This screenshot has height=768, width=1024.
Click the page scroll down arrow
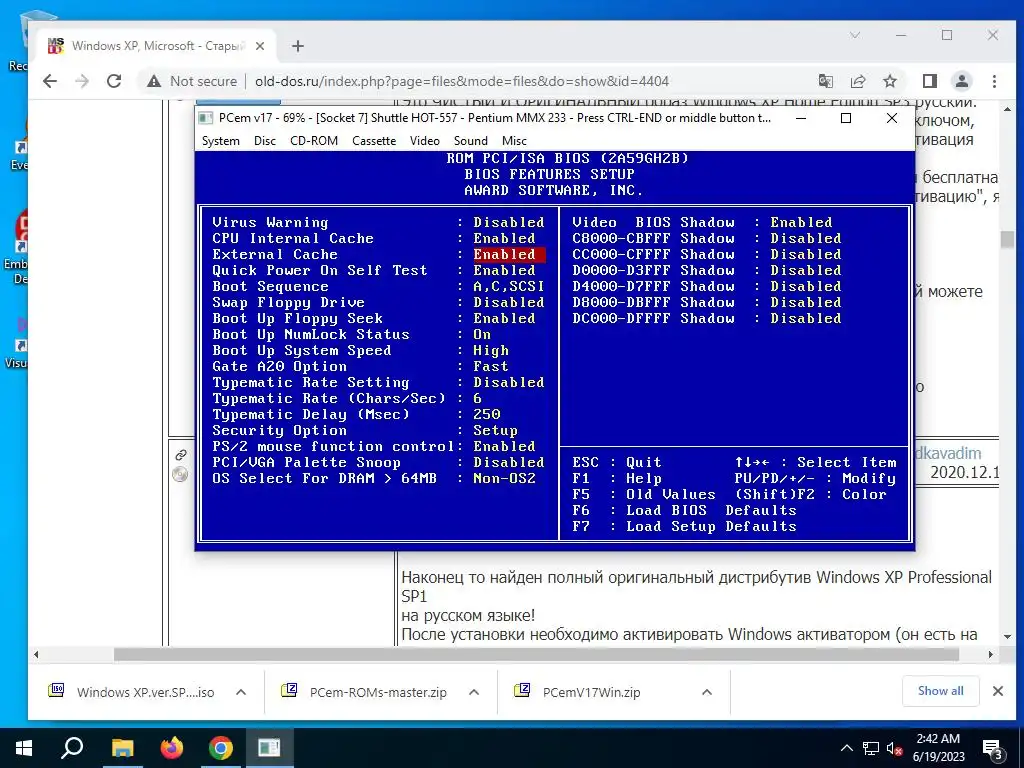[x=1007, y=636]
